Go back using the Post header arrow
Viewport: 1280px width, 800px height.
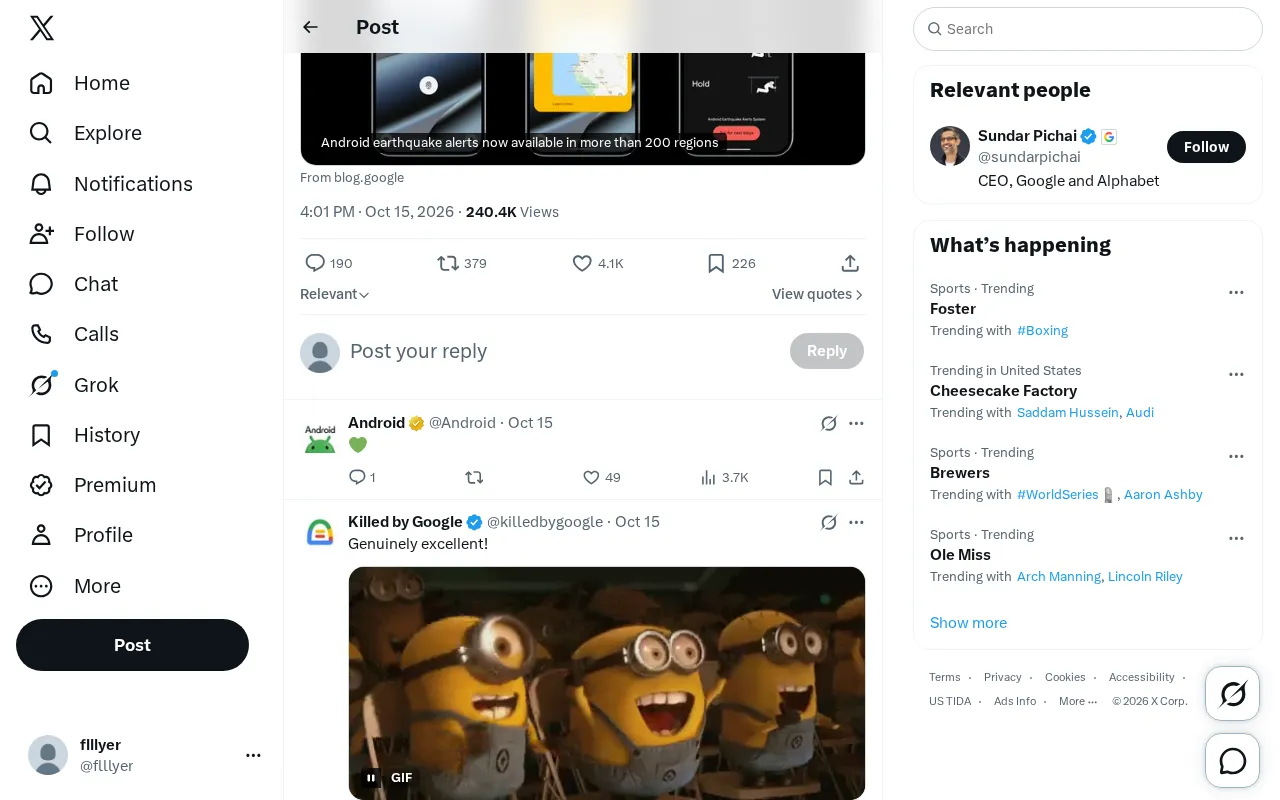point(310,27)
